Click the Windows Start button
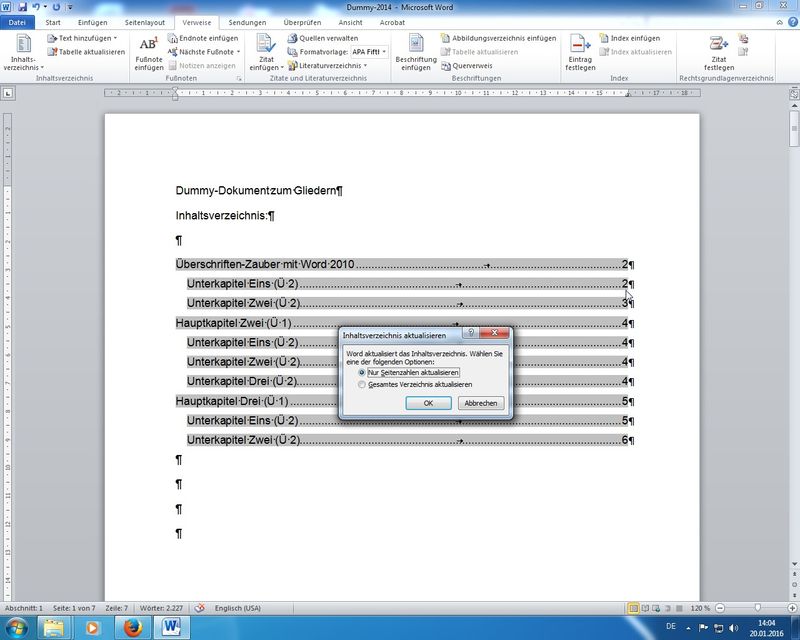This screenshot has width=800, height=640. (x=17, y=627)
